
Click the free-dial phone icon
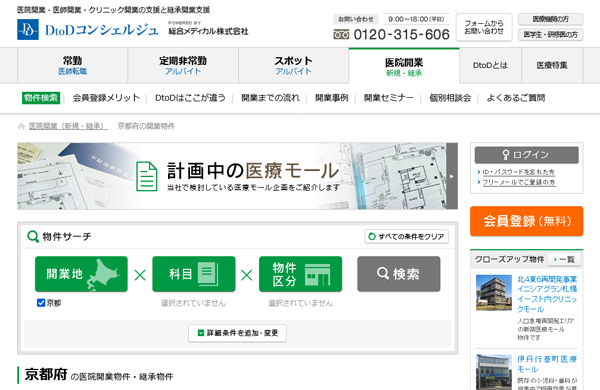pos(341,35)
